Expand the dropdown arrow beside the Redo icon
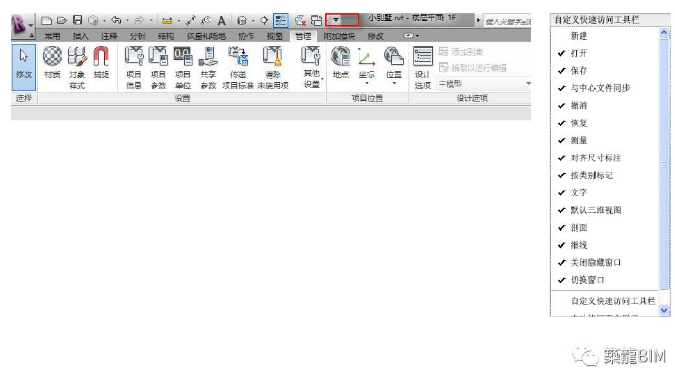 tap(151, 20)
